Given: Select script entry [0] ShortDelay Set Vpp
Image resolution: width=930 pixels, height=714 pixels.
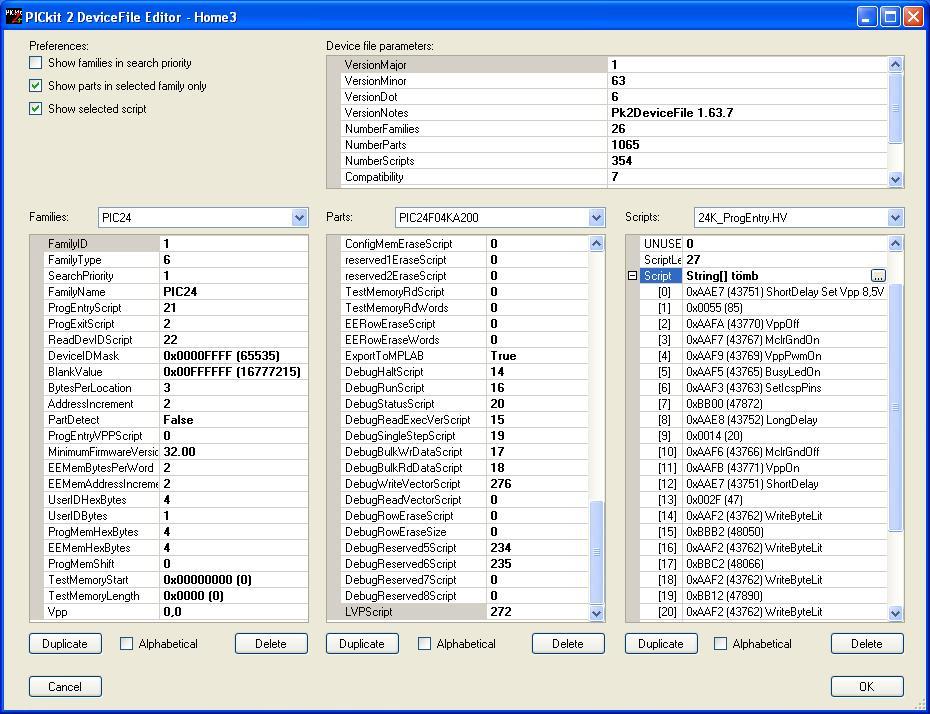Looking at the screenshot, I should (763, 292).
